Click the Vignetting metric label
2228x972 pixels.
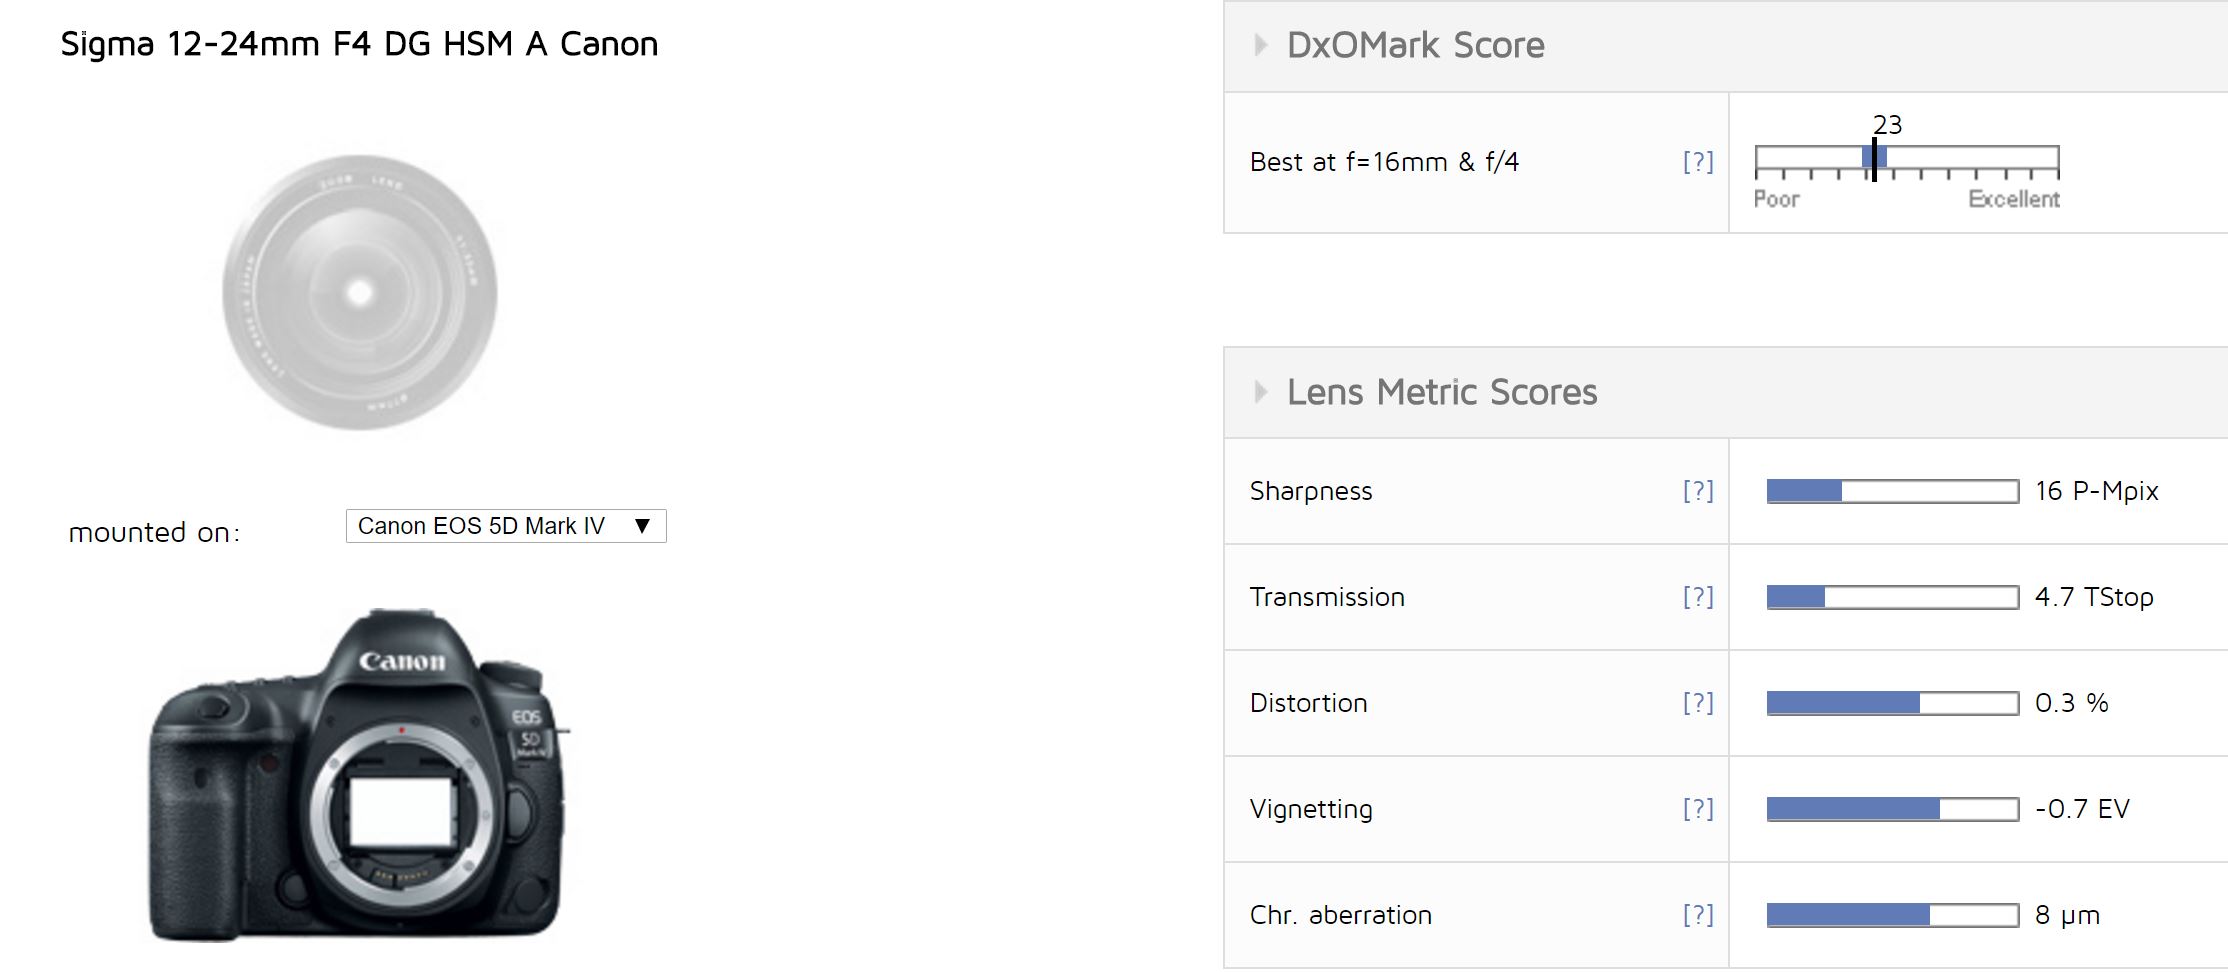click(1310, 809)
